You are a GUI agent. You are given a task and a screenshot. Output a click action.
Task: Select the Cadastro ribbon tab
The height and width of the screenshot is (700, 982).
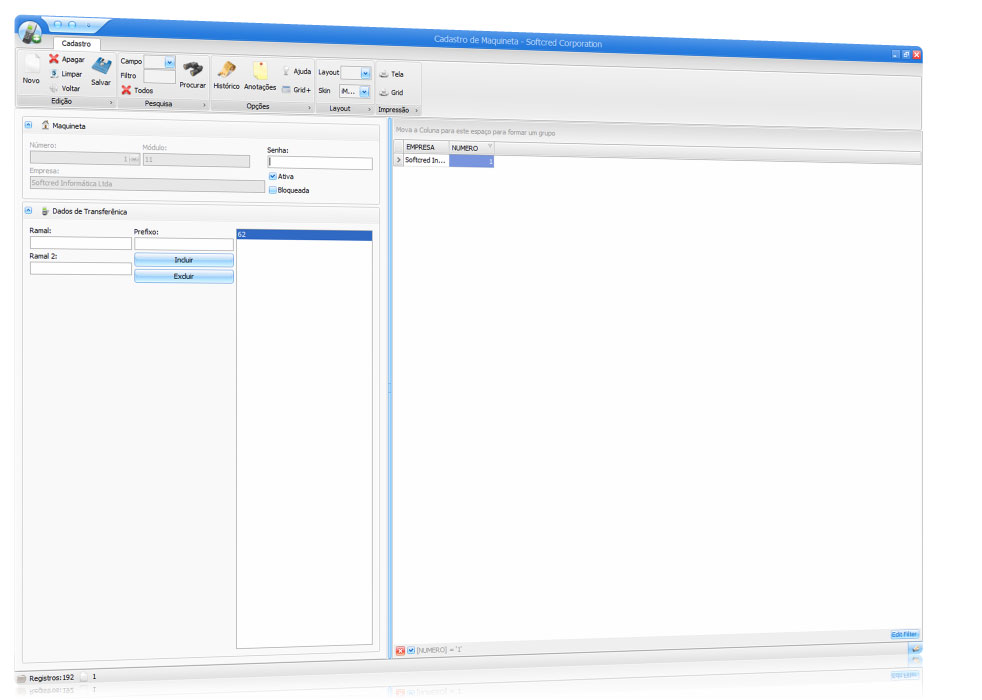(76, 44)
